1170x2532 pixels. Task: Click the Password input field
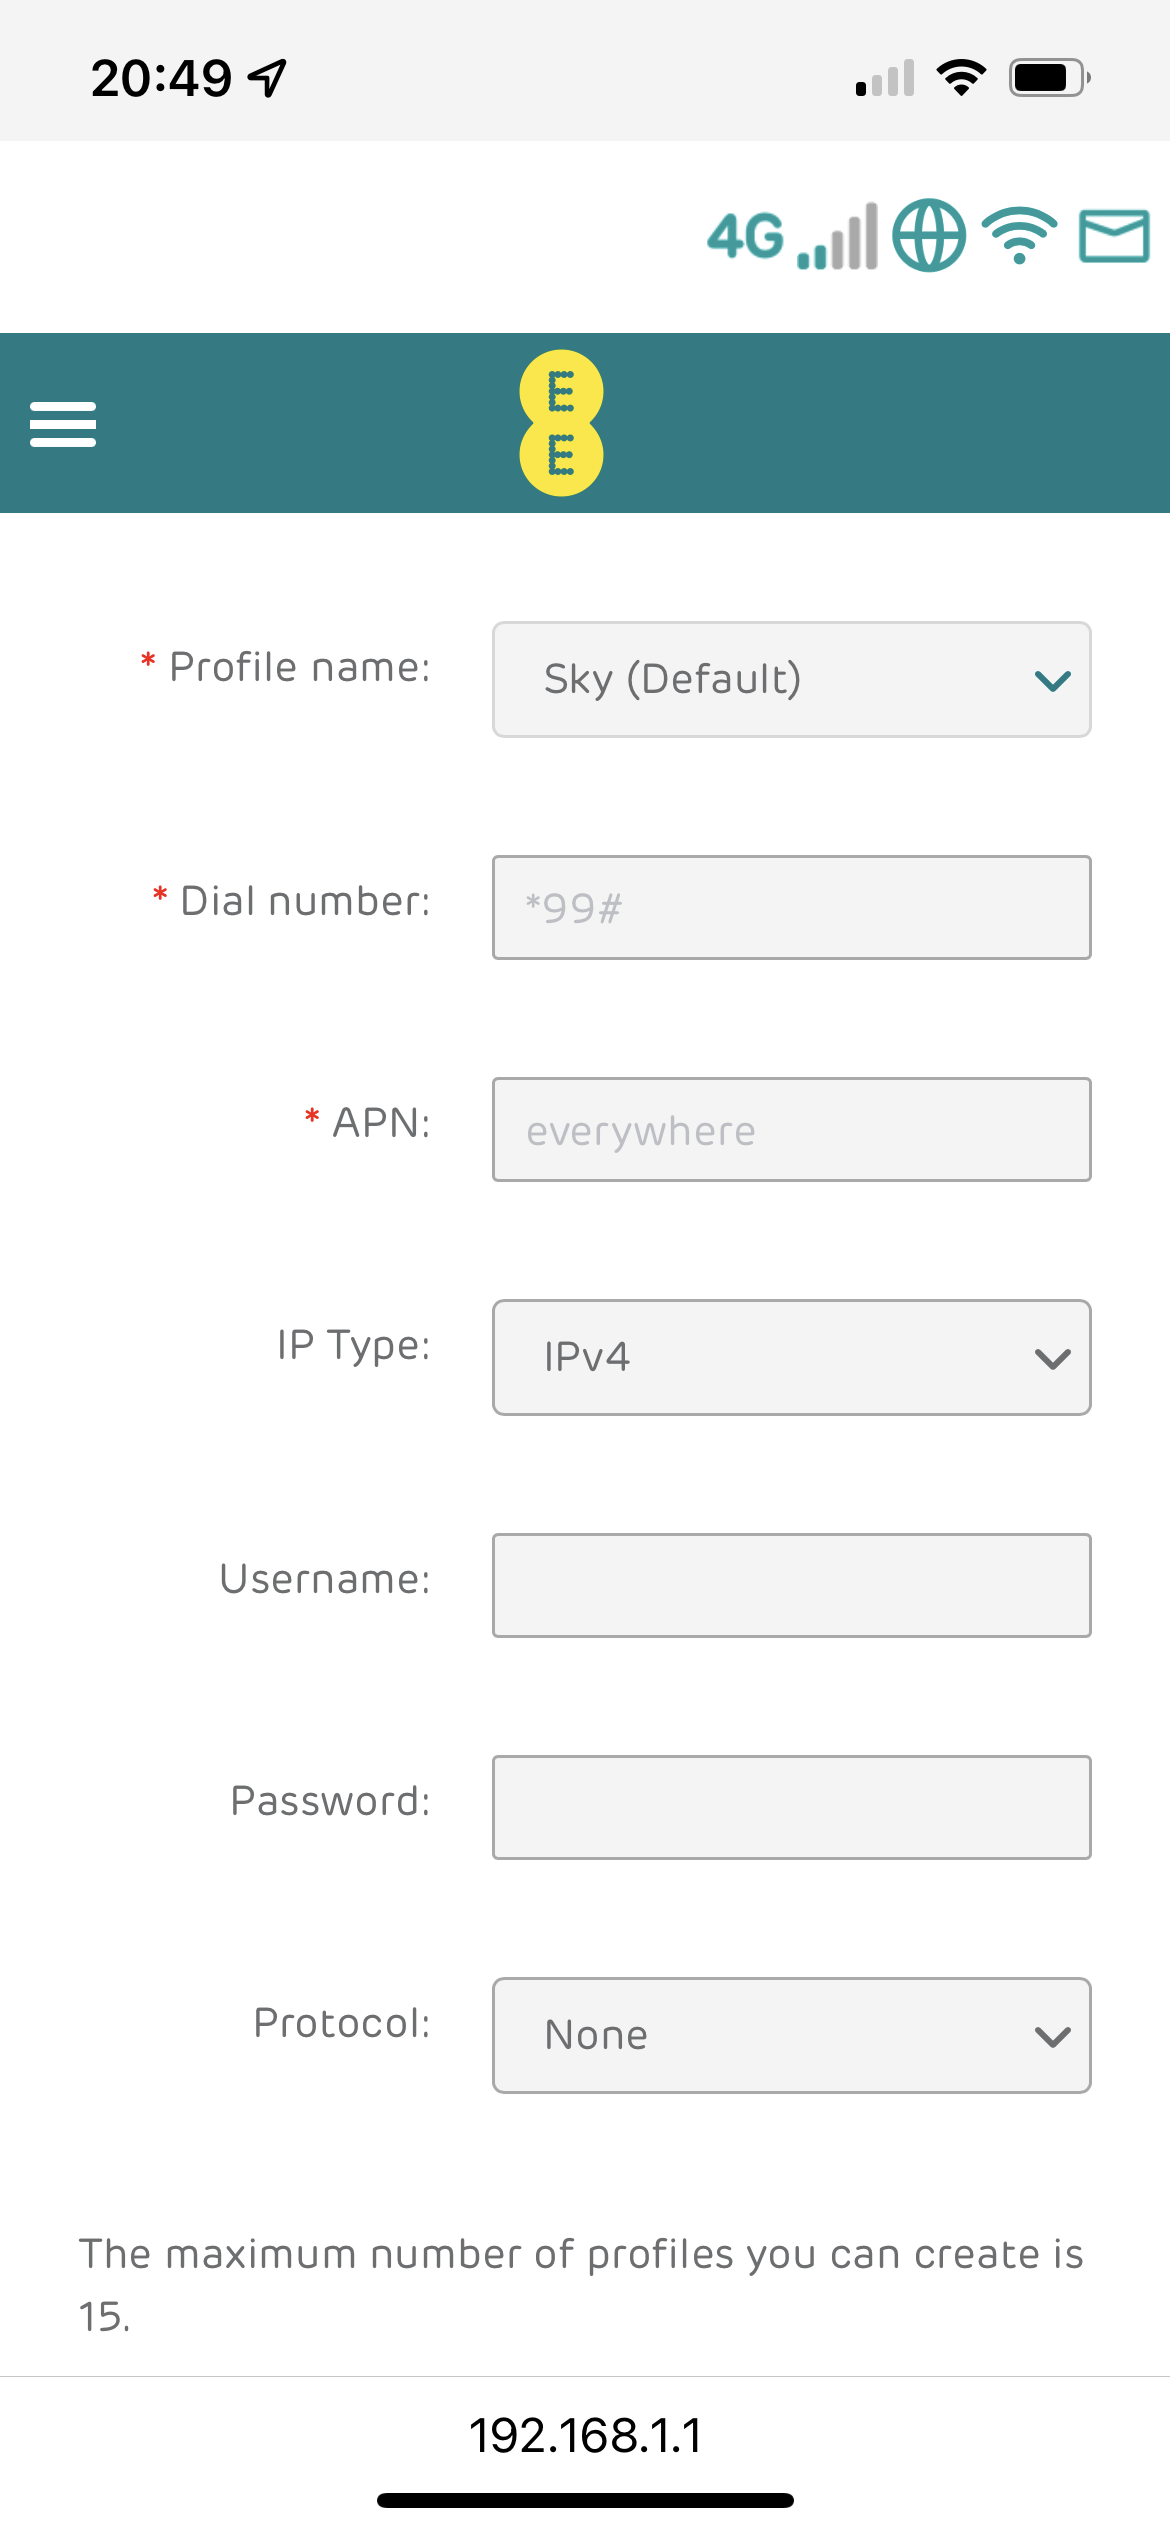pyautogui.click(x=790, y=1807)
